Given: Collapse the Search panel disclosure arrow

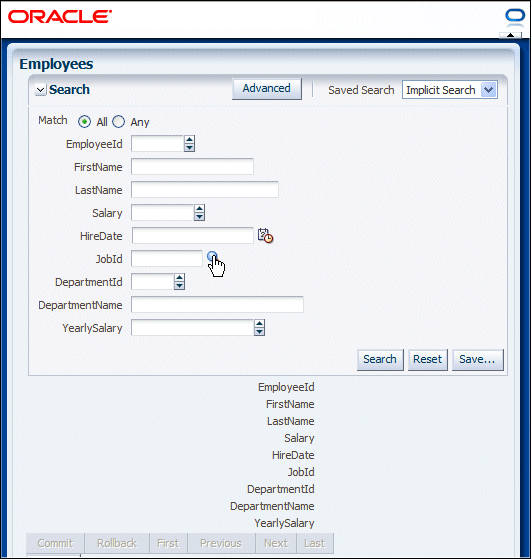Looking at the screenshot, I should click(x=41, y=90).
